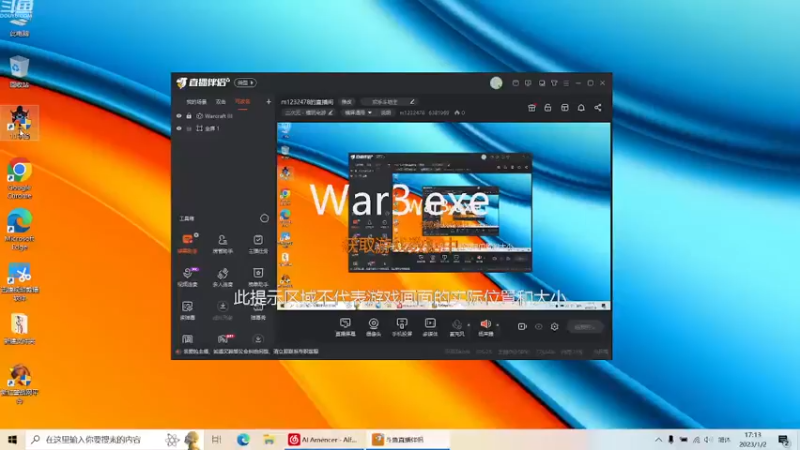Switch to the AI Announcer taskbar window
Viewport: 800px width, 450px height.
point(324,439)
